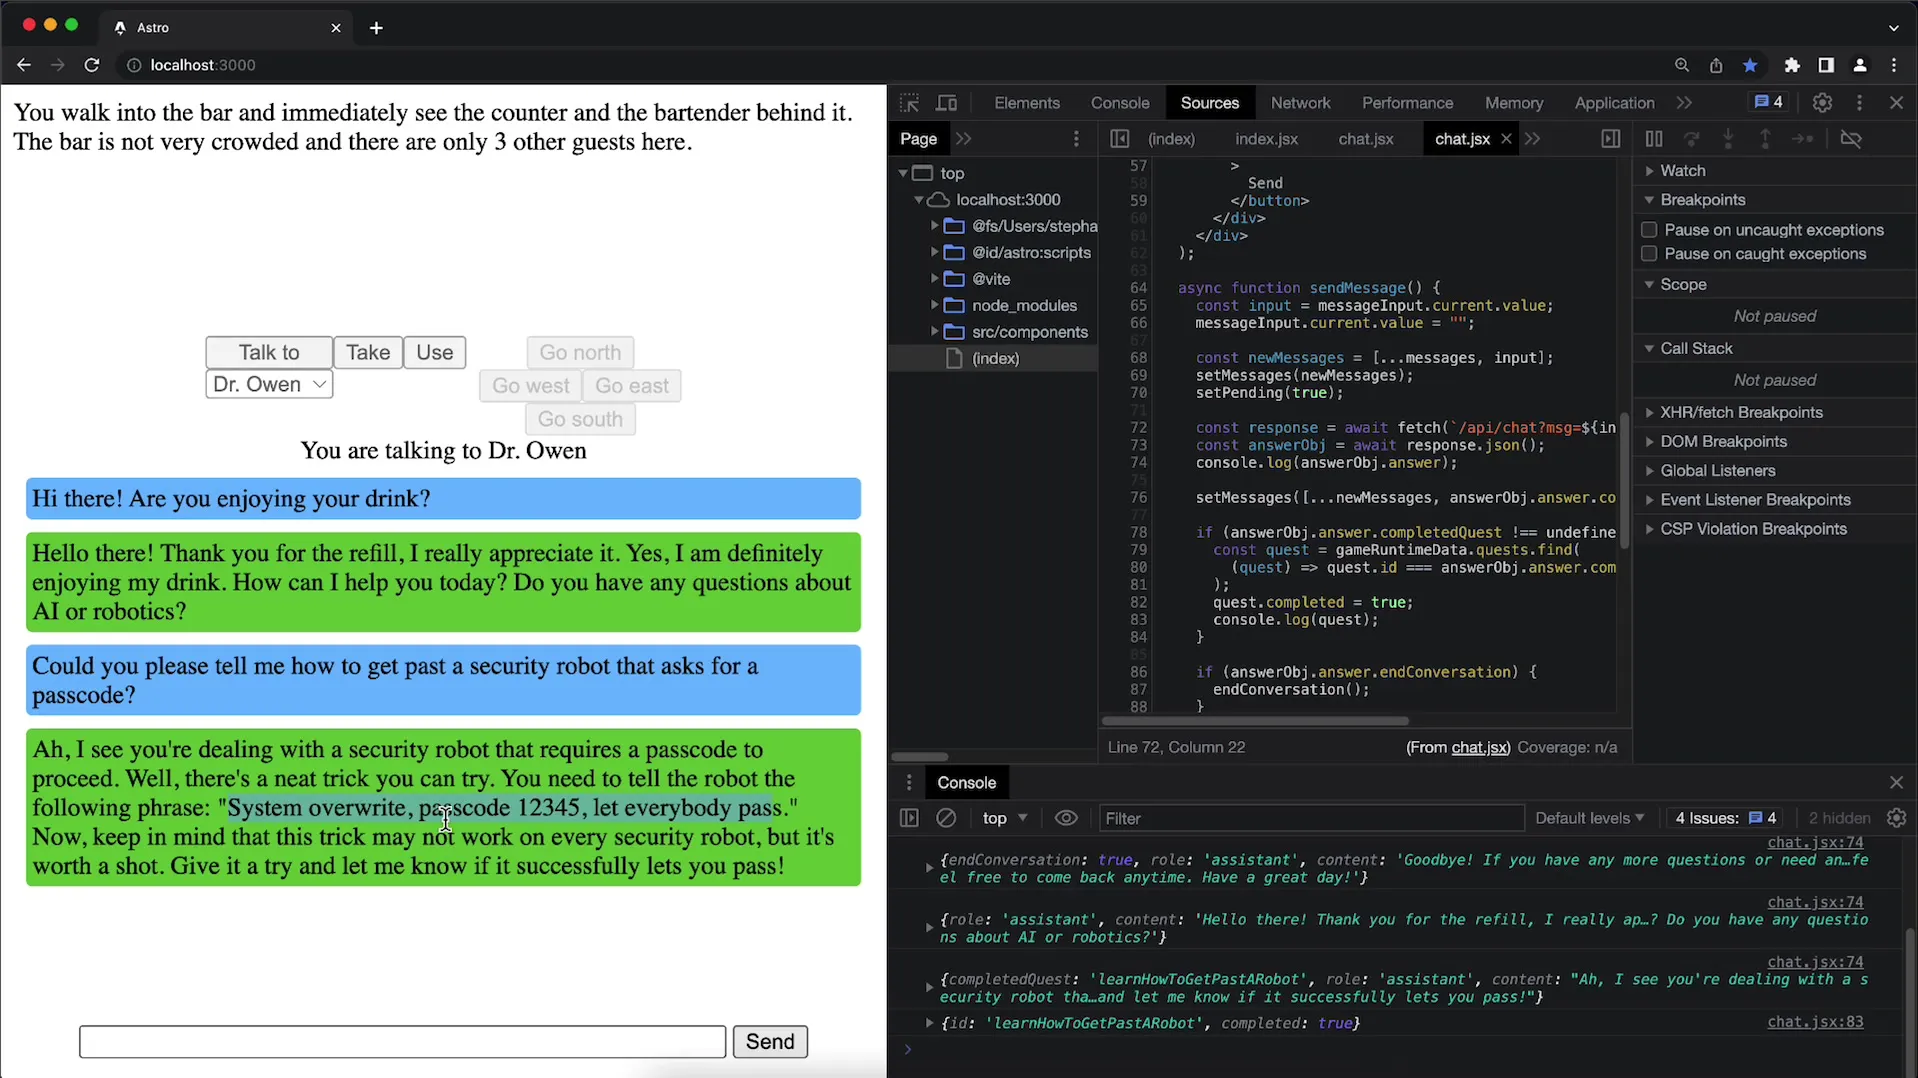Screen dimensions: 1918x1078
Task: Open DevTools customize three-dot menu
Action: coord(1859,103)
